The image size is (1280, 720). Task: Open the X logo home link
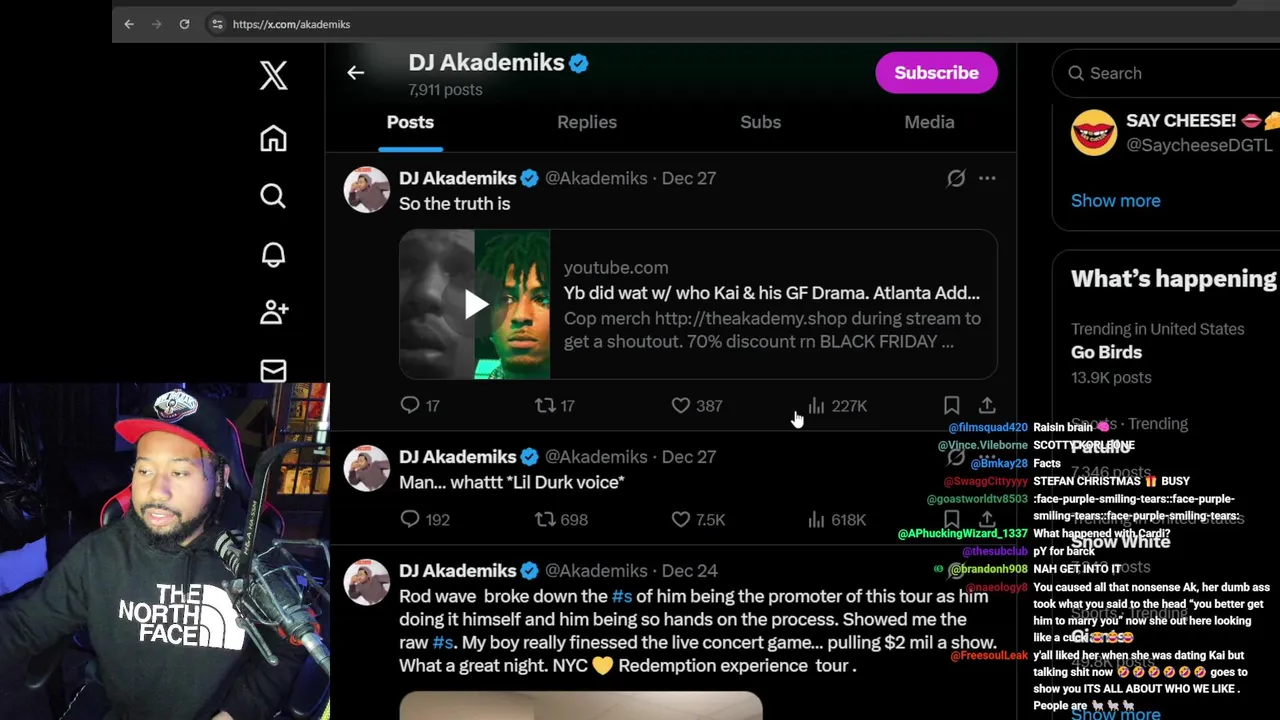(273, 75)
